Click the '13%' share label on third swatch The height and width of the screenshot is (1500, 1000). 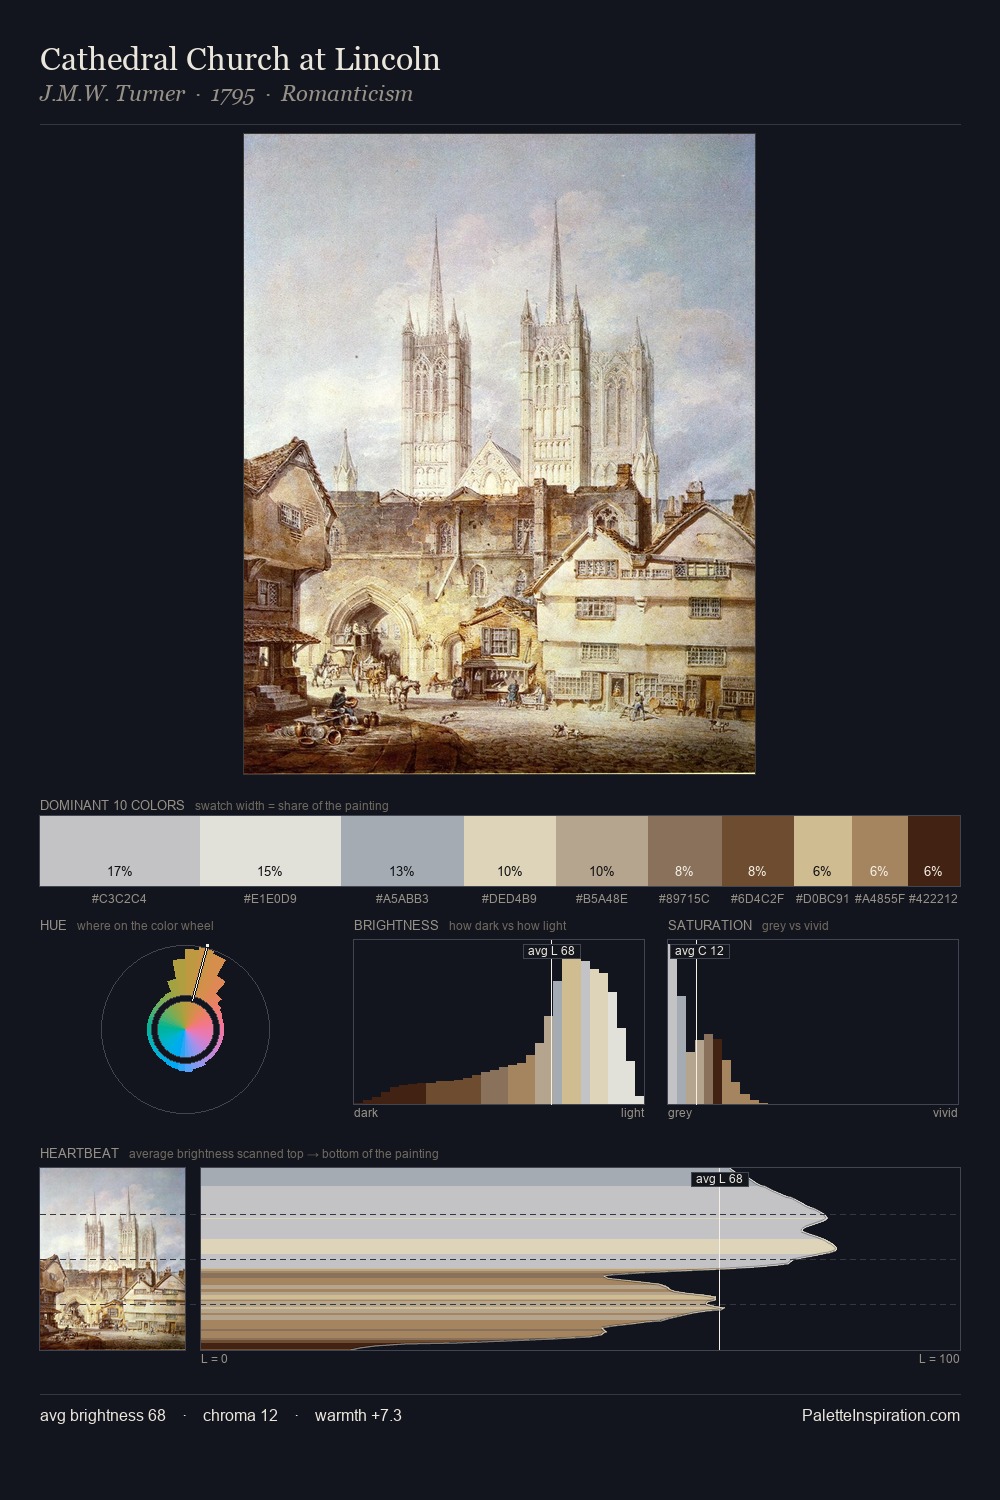402,871
